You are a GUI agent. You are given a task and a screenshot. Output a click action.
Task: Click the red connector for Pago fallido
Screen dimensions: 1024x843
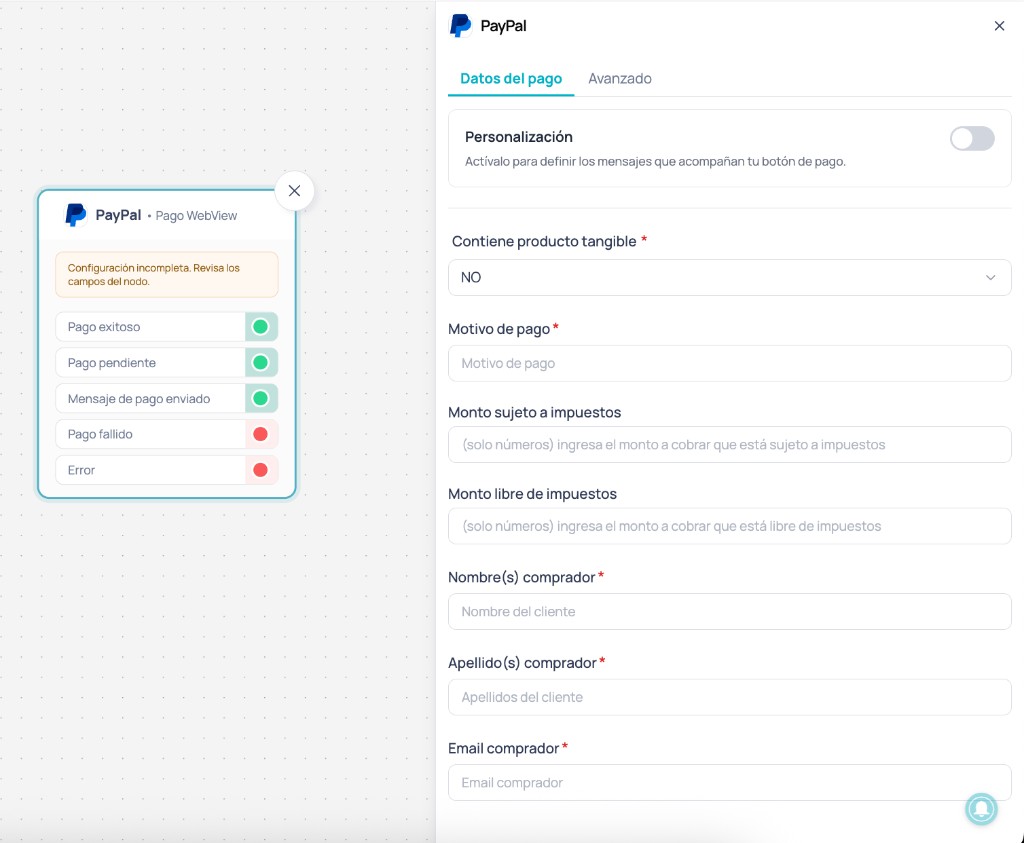[261, 434]
